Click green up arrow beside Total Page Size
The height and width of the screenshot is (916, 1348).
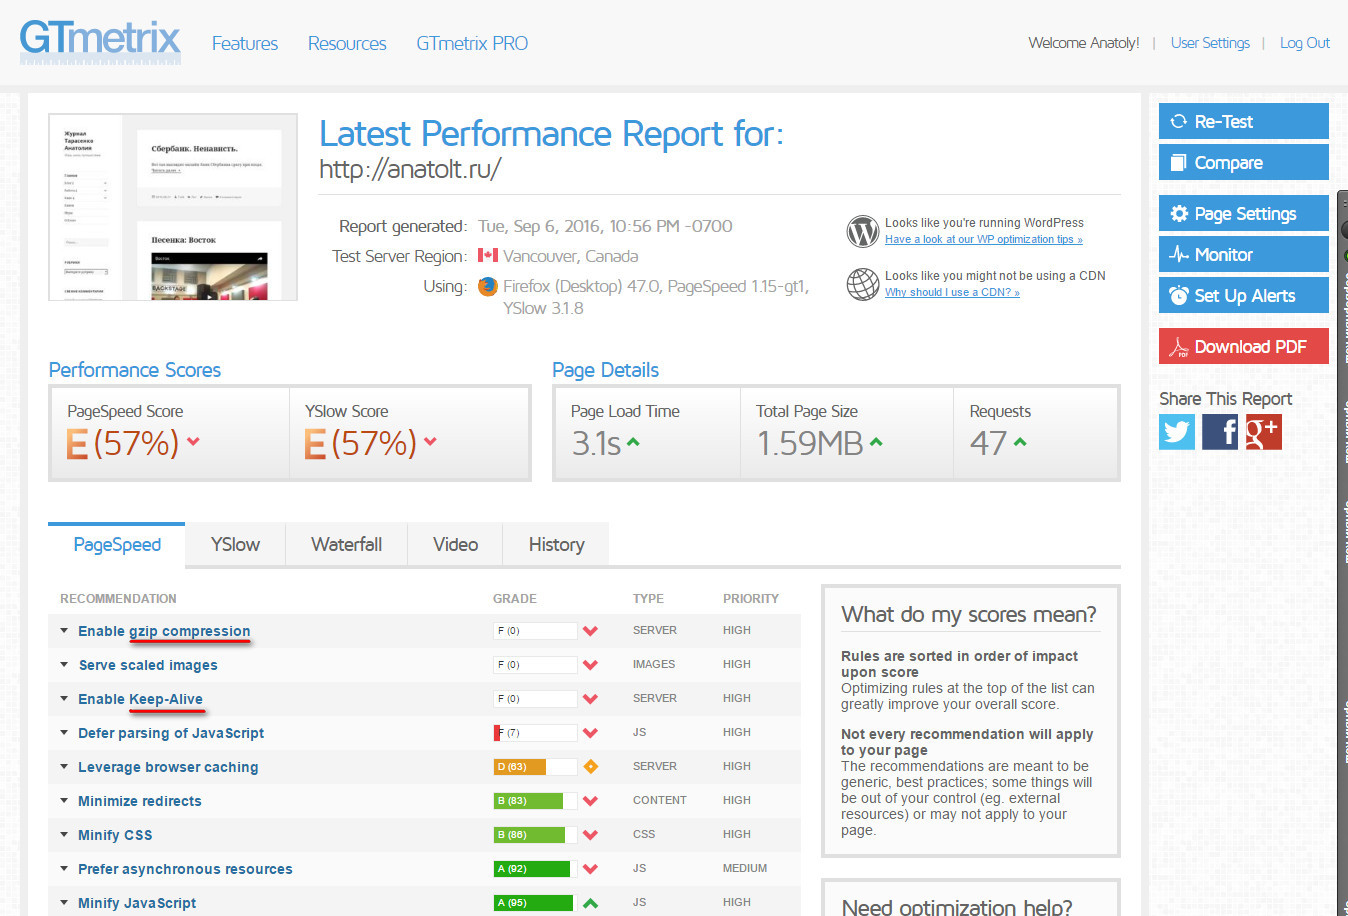click(x=876, y=441)
